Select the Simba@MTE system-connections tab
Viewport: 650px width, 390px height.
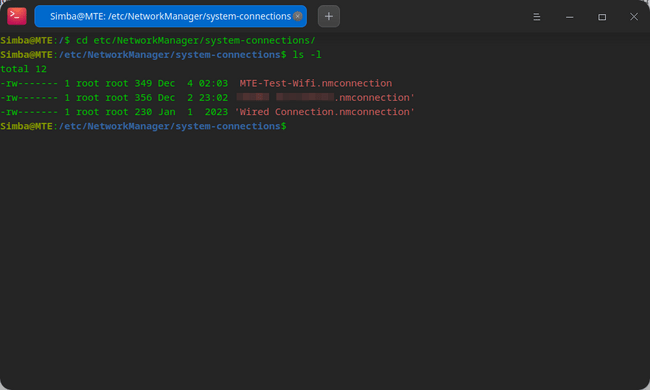[170, 16]
